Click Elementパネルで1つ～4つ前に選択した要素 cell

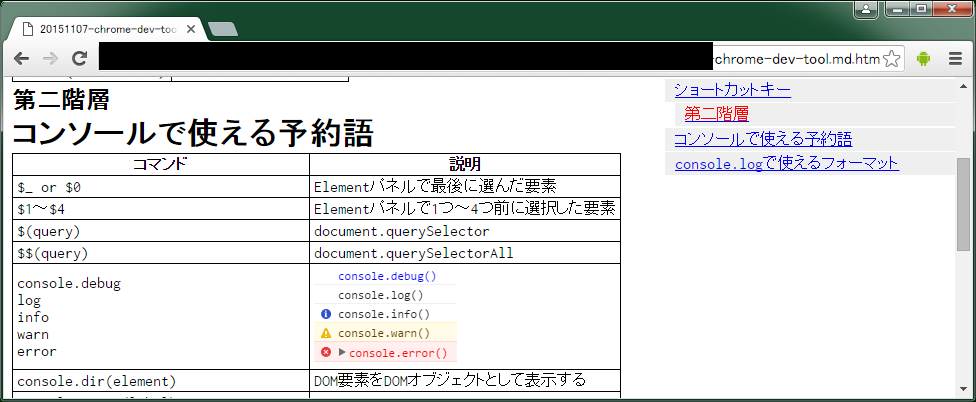[x=465, y=208]
